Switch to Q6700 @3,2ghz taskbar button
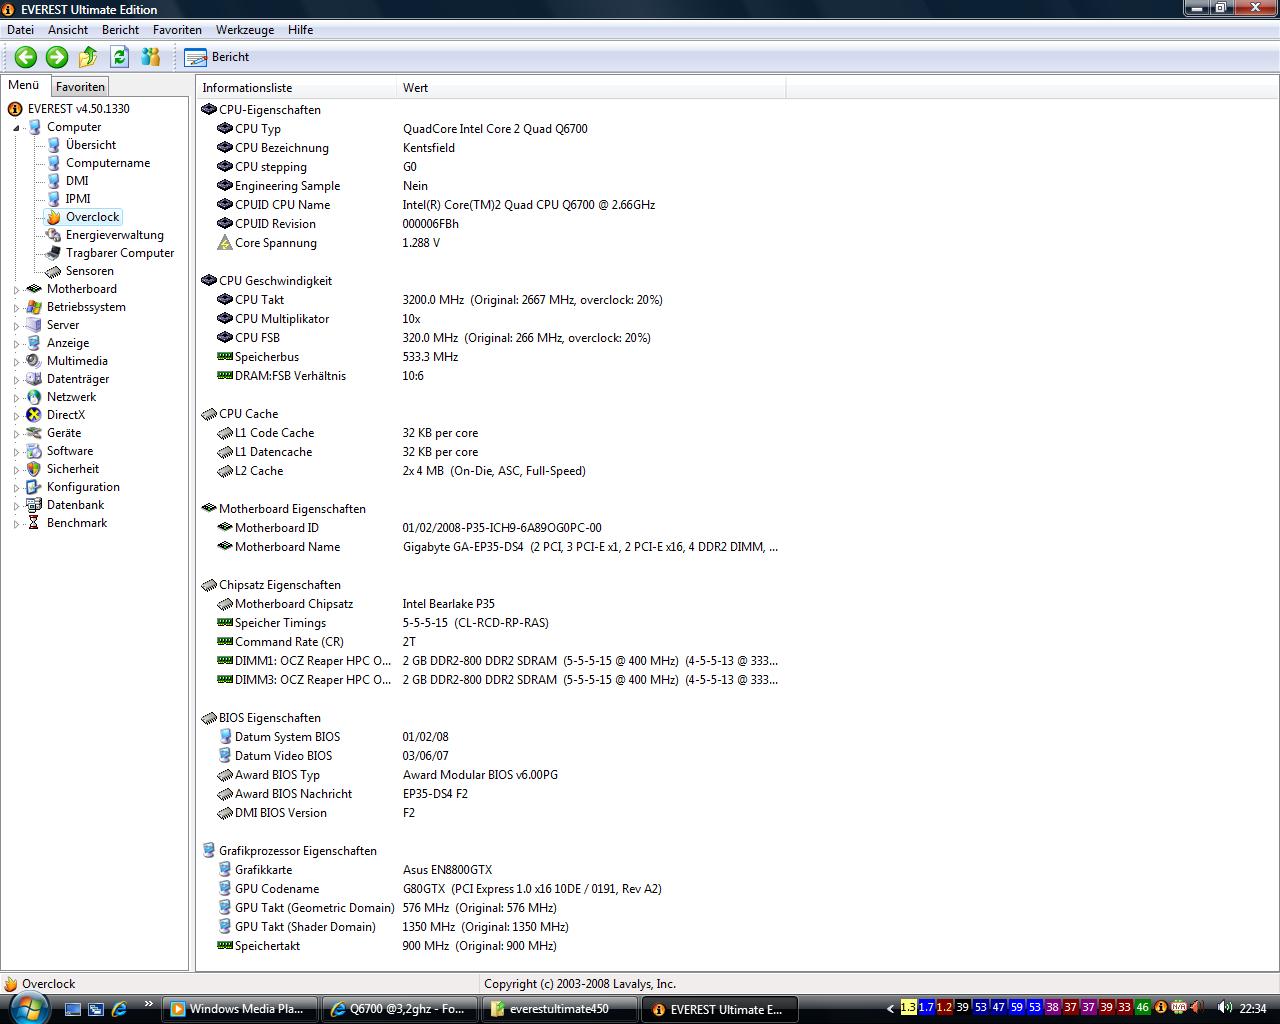Image resolution: width=1280 pixels, height=1024 pixels. coord(399,1009)
